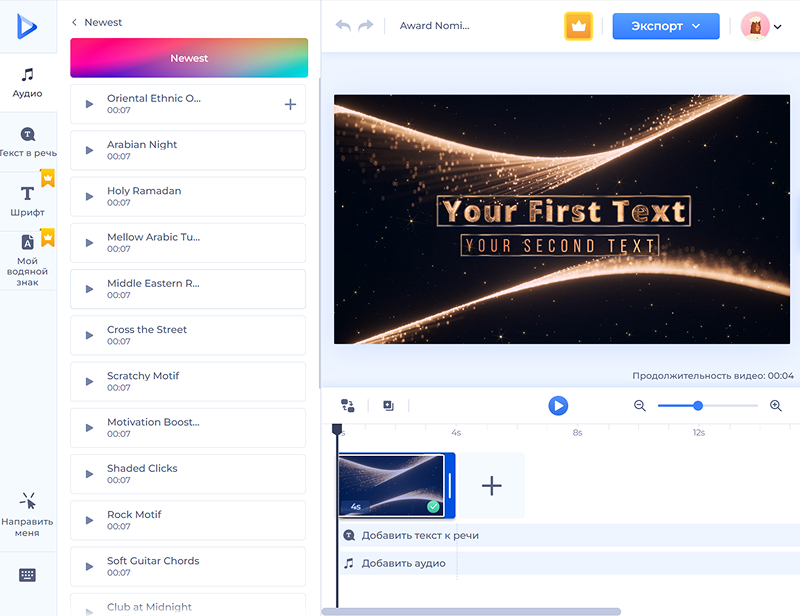Click the redo arrow icon

tap(366, 26)
